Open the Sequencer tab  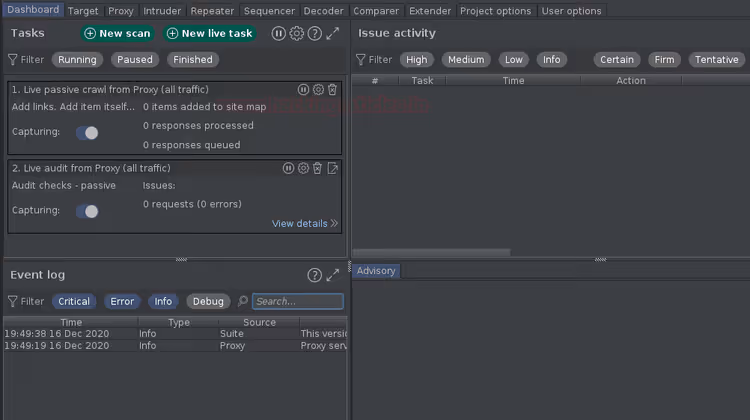269,11
